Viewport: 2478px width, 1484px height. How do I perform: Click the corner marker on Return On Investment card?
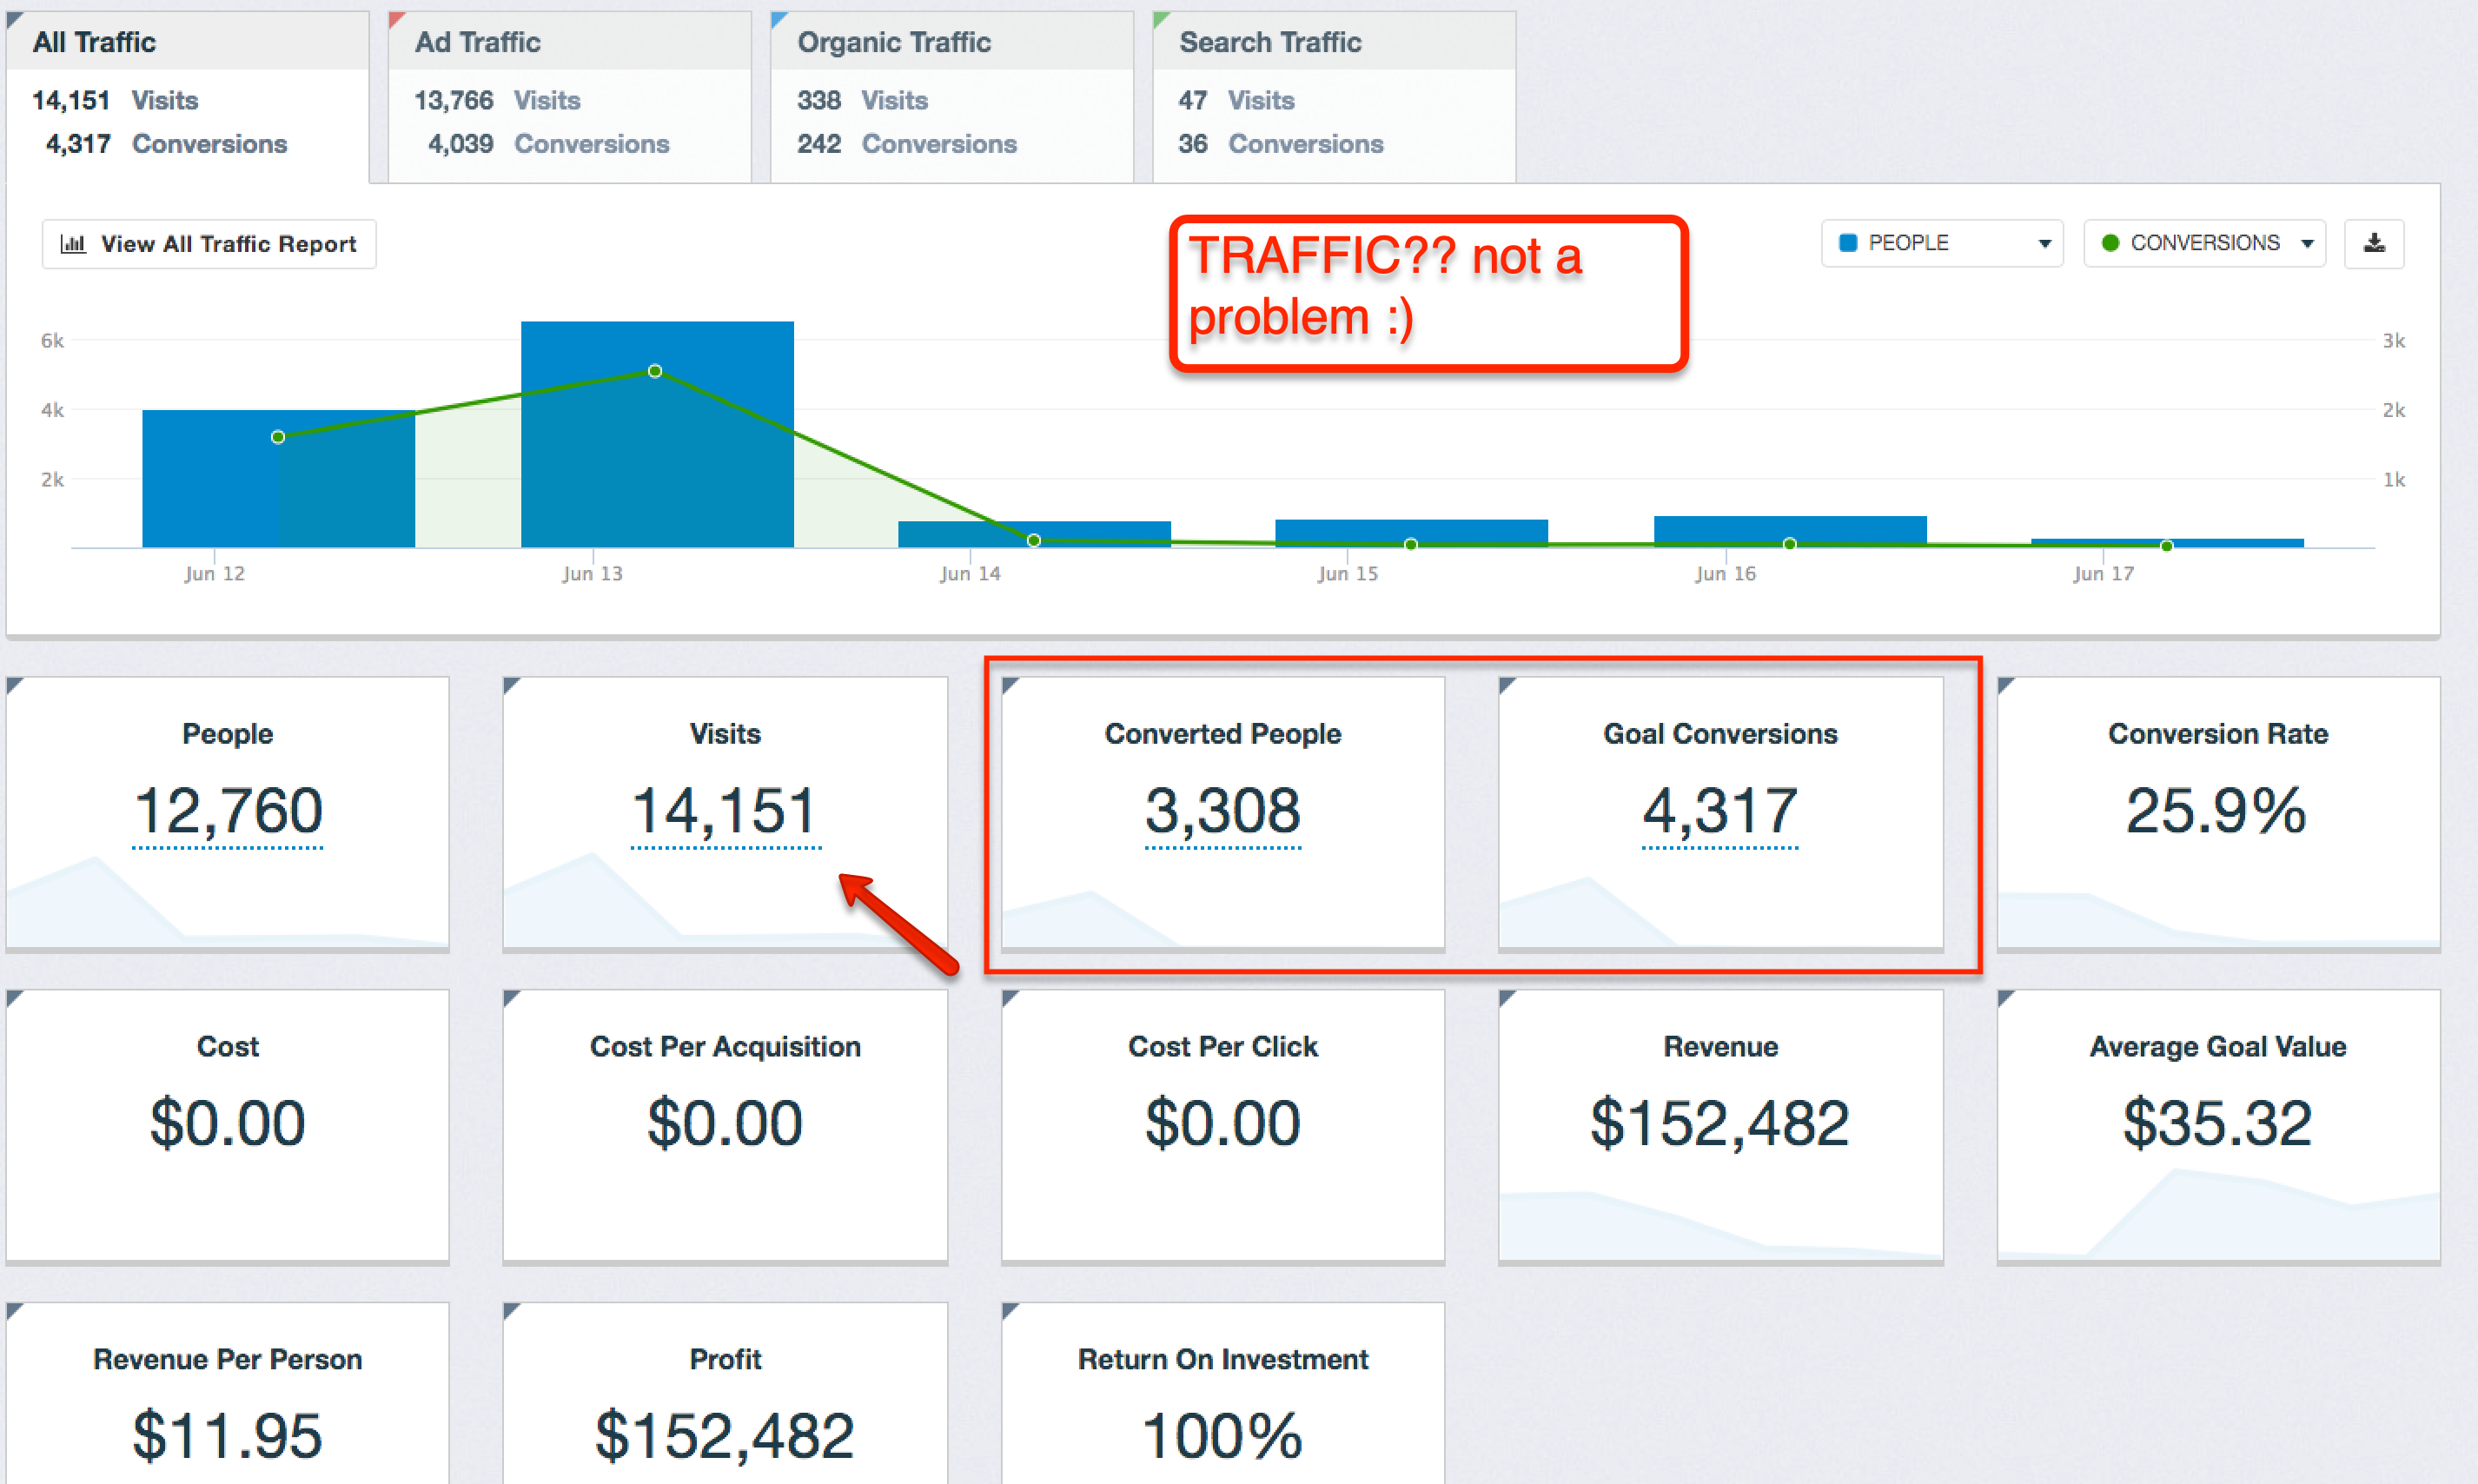[1010, 1312]
